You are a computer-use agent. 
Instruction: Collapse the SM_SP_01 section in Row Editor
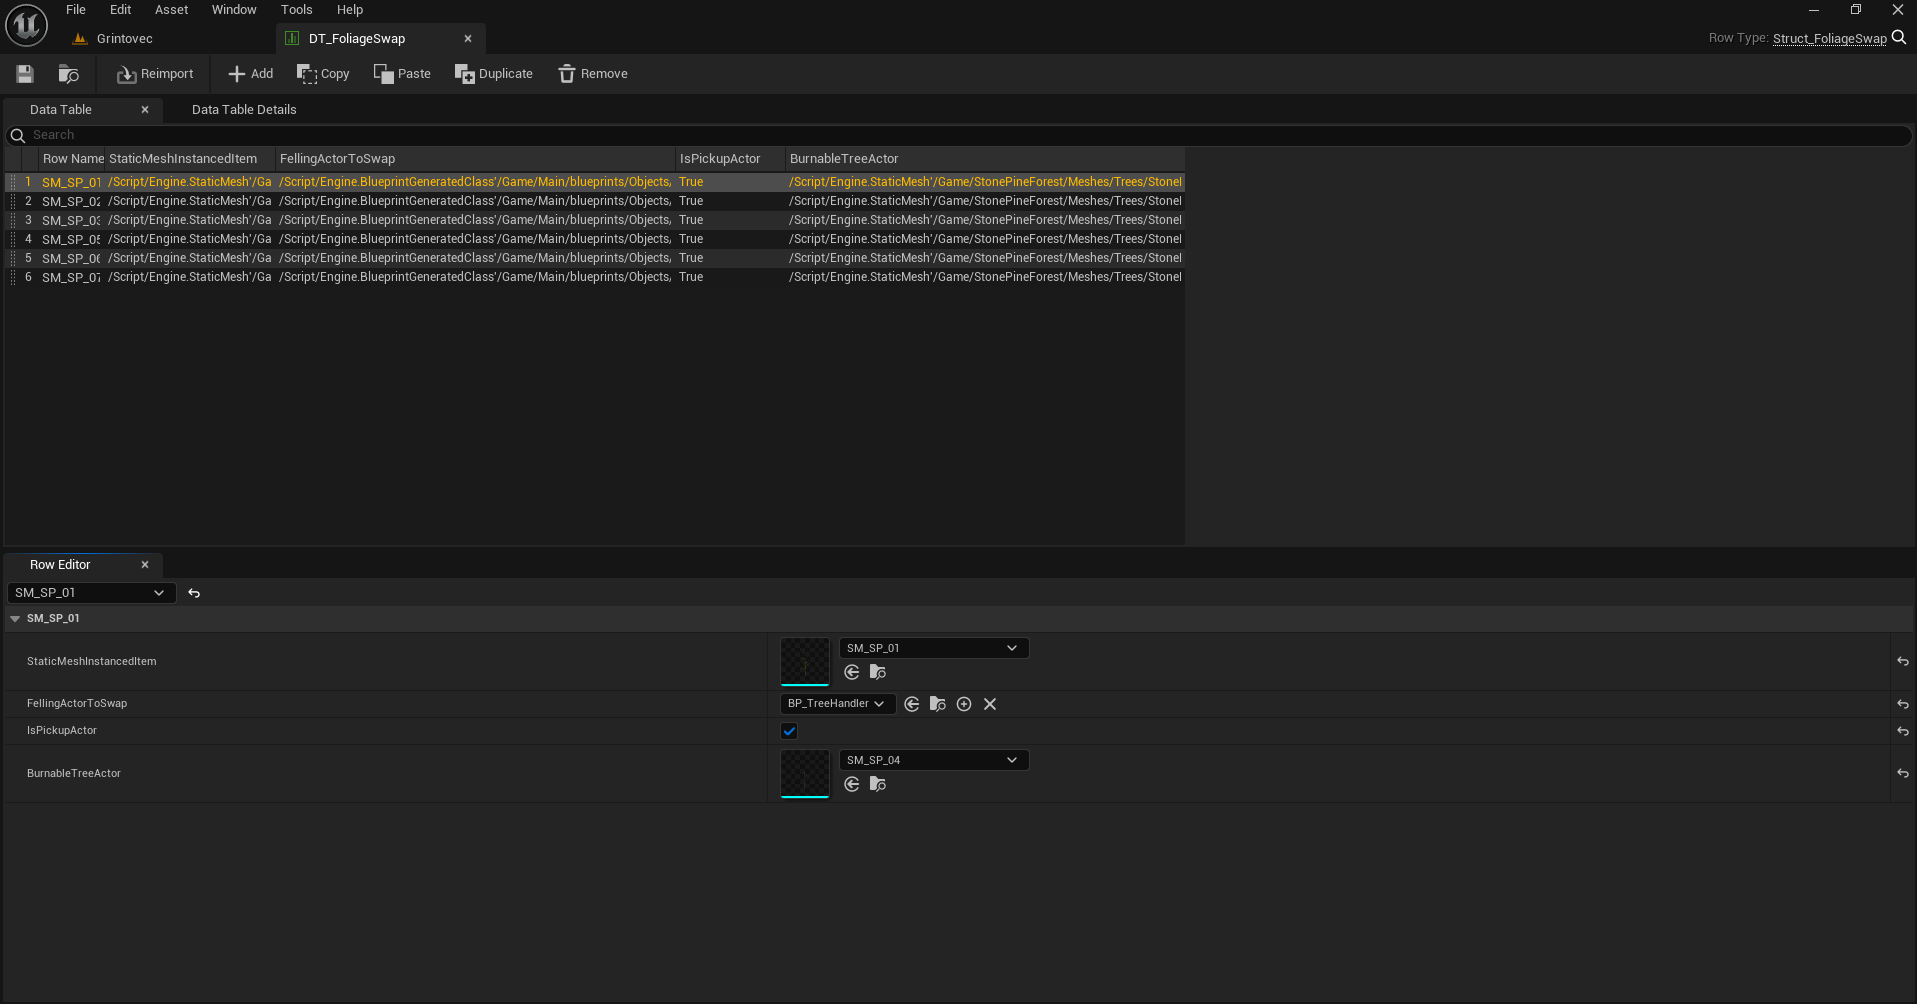[x=15, y=619]
